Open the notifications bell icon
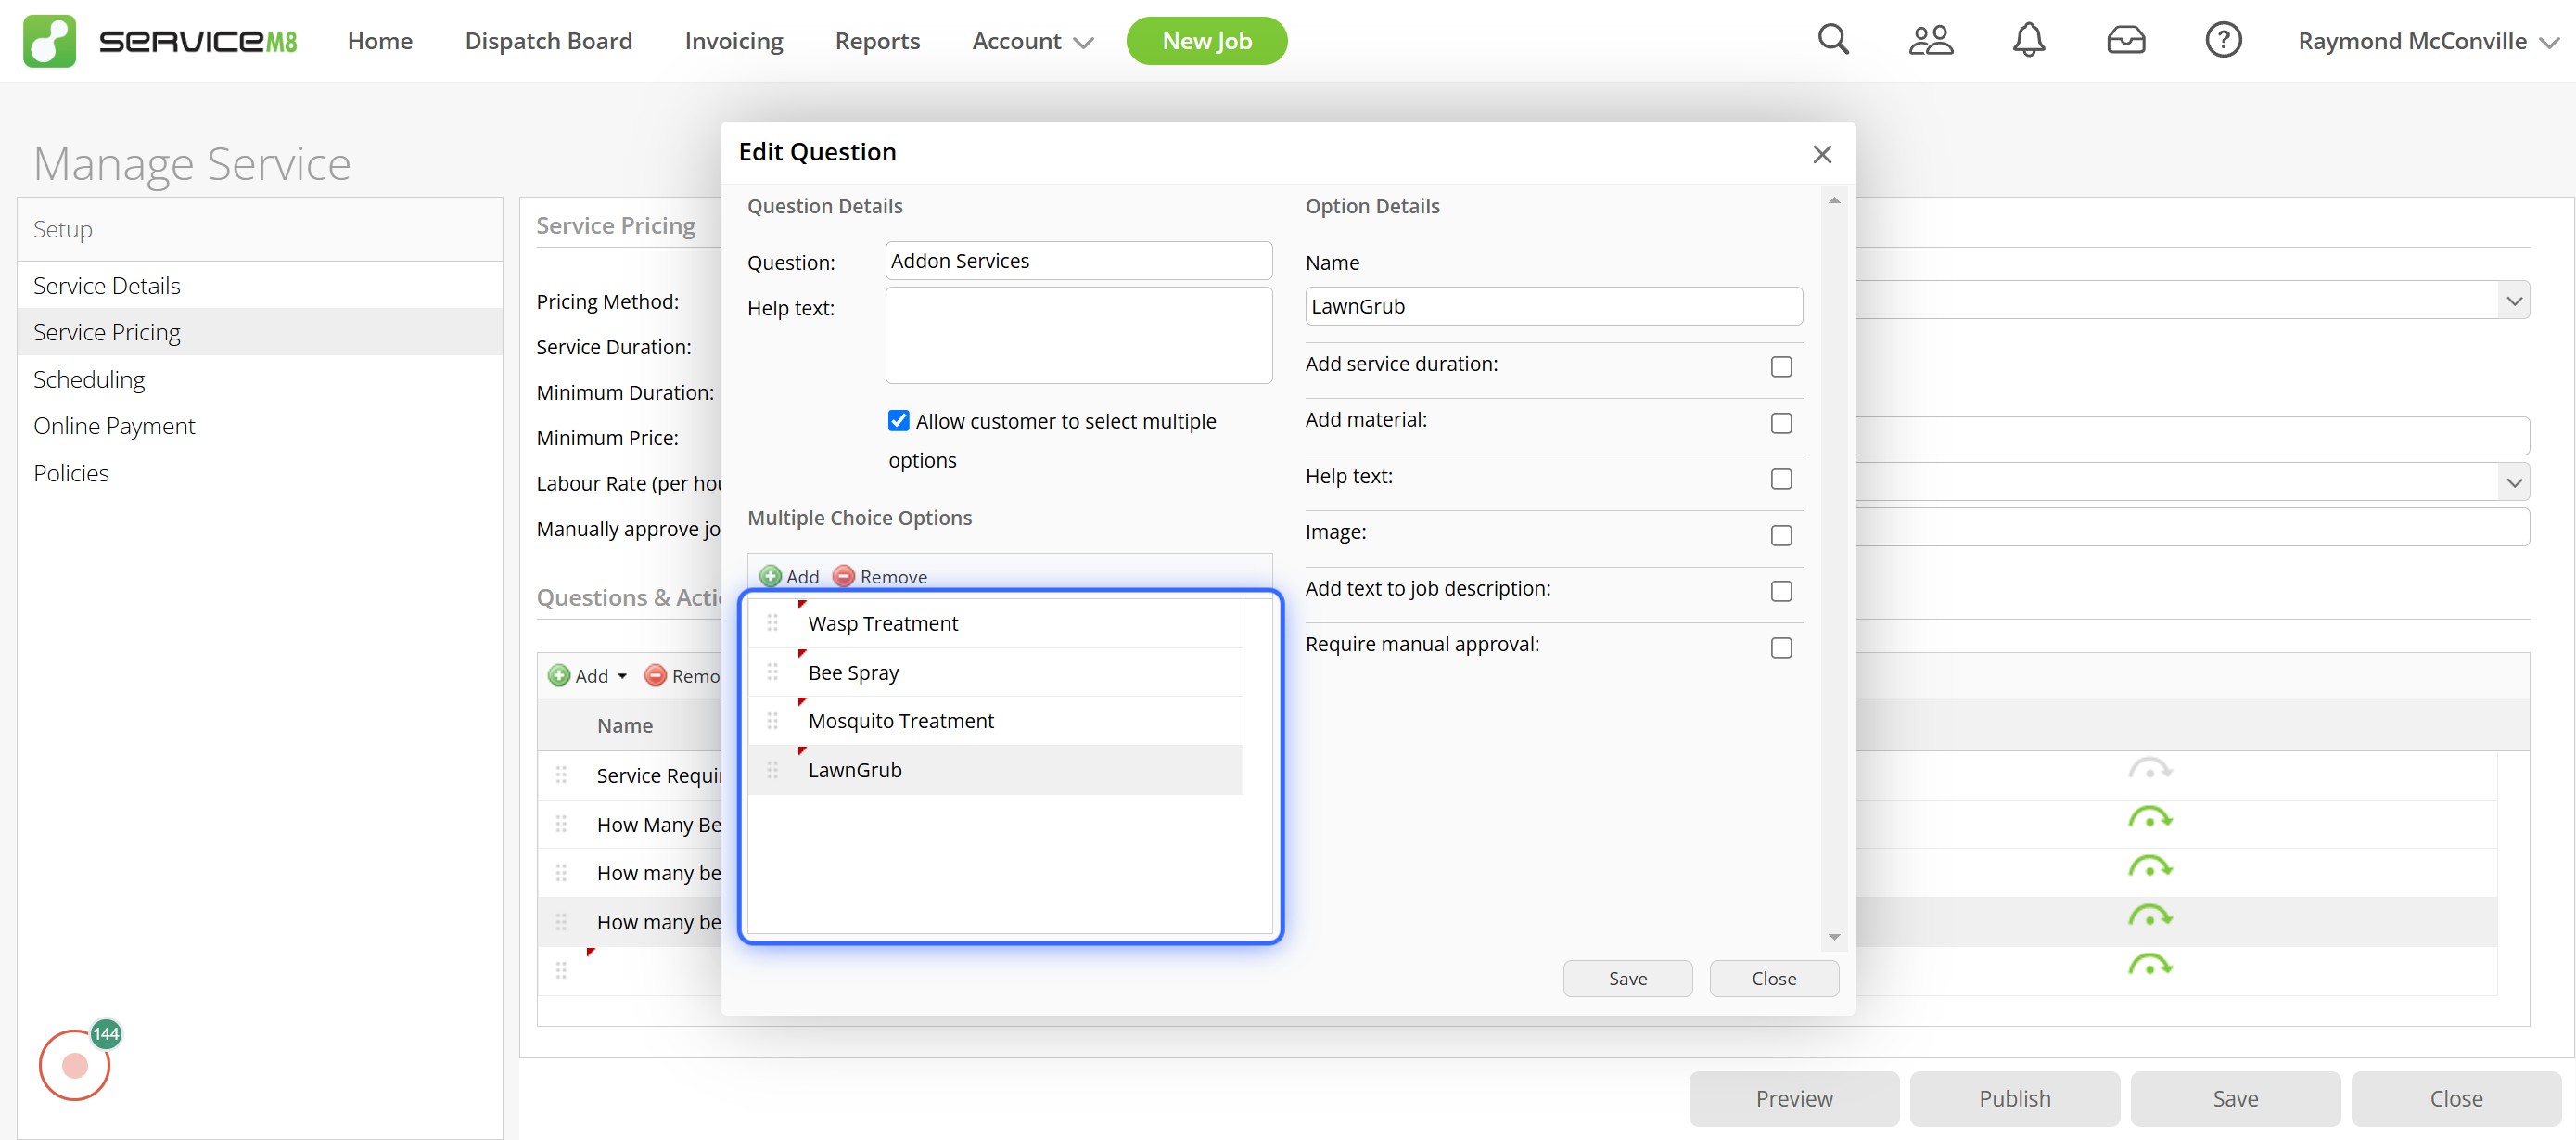This screenshot has width=2576, height=1140. (2028, 40)
